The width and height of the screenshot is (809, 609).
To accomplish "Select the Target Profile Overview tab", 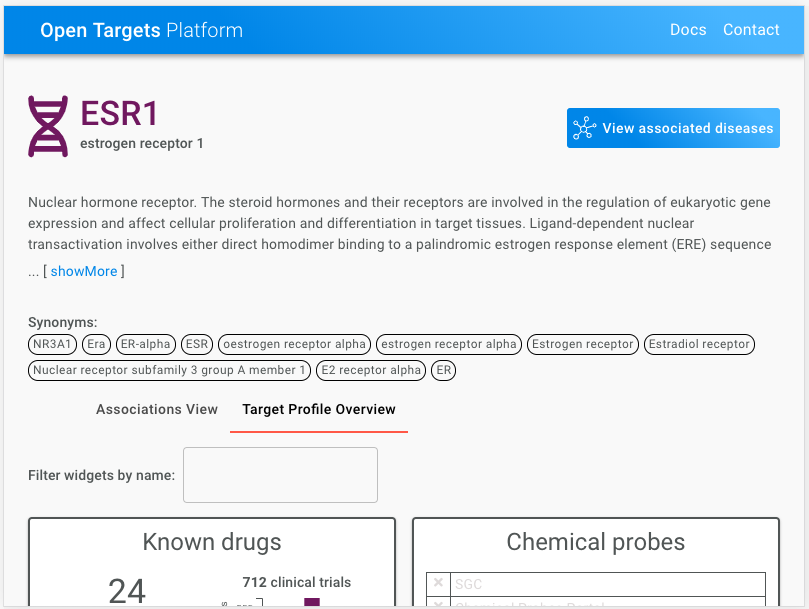I will (x=318, y=409).
